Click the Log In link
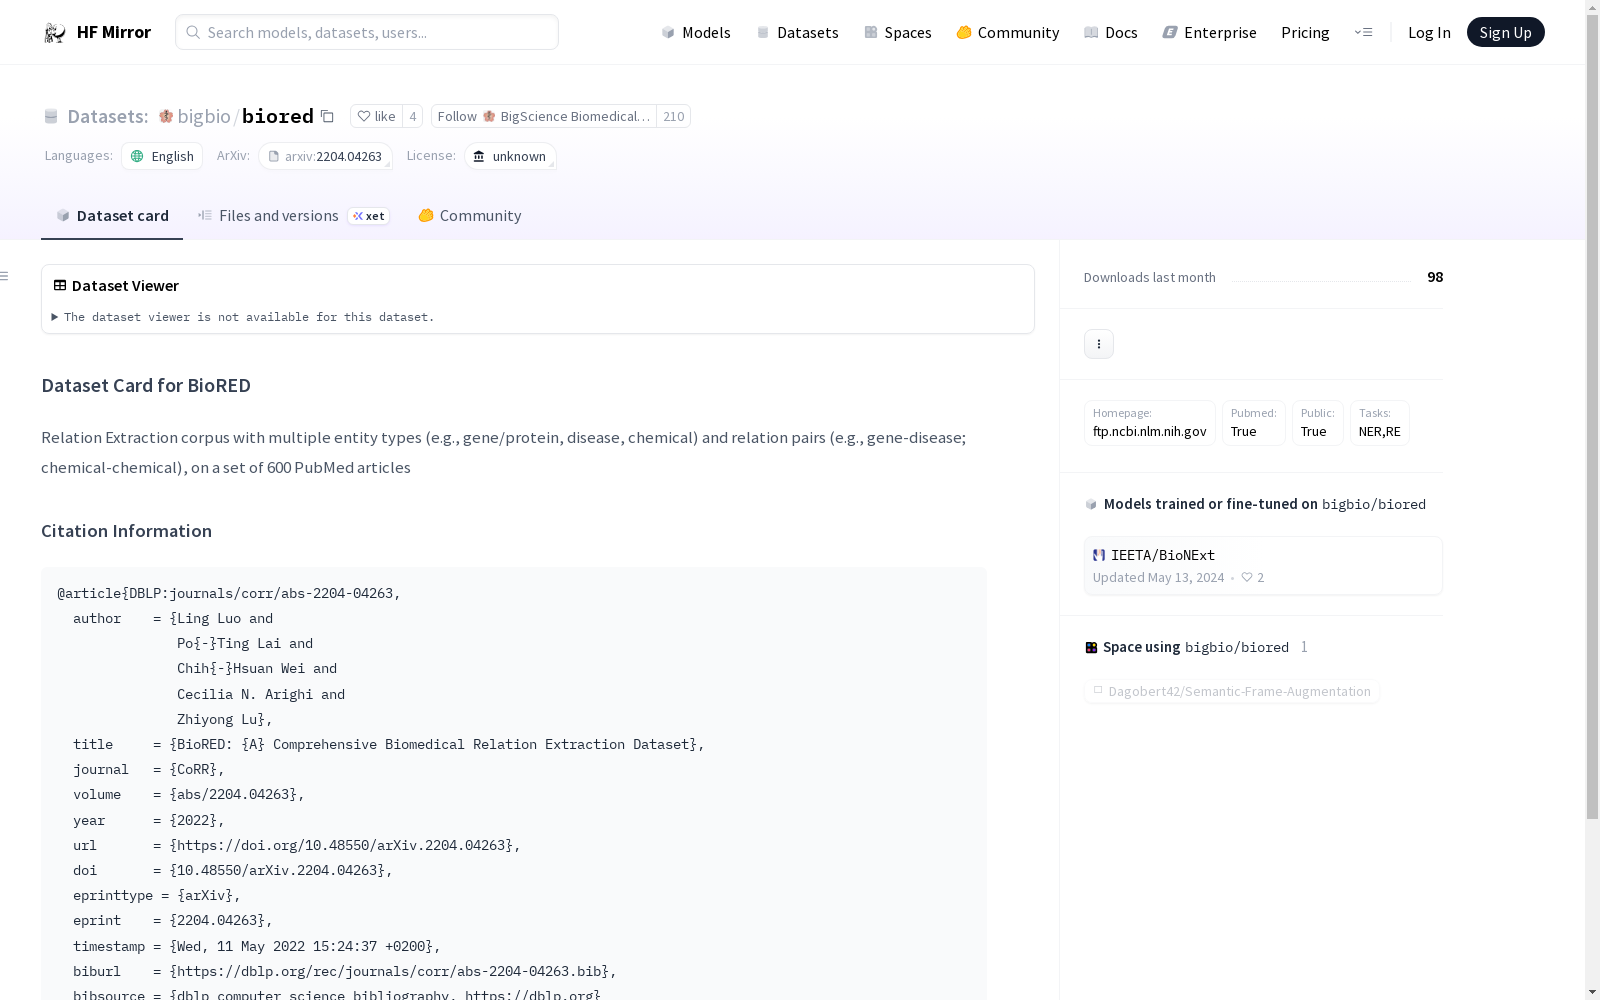This screenshot has height=1000, width=1600. pos(1429,32)
